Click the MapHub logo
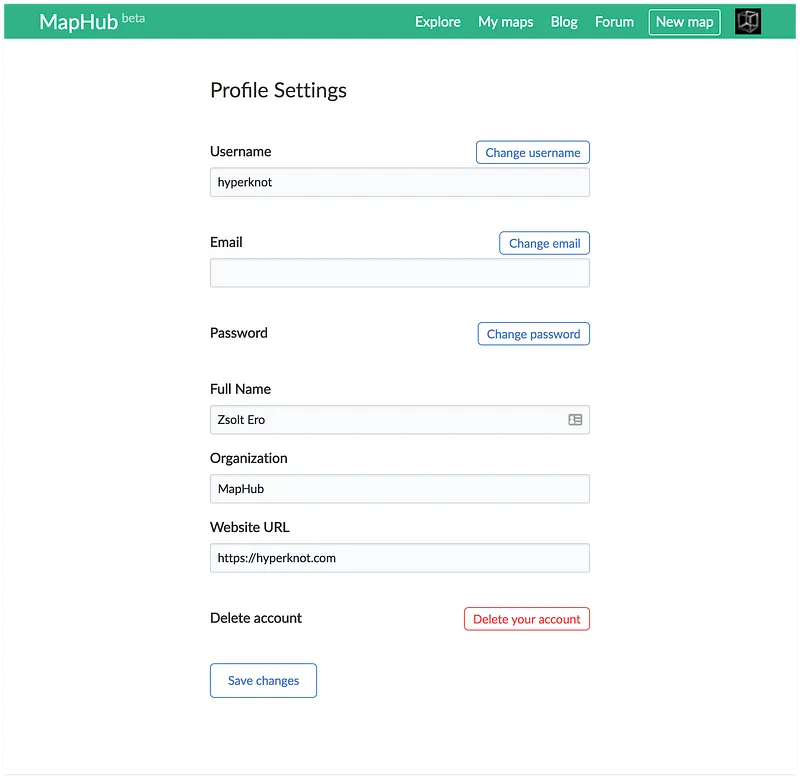The width and height of the screenshot is (800, 778). pos(78,22)
